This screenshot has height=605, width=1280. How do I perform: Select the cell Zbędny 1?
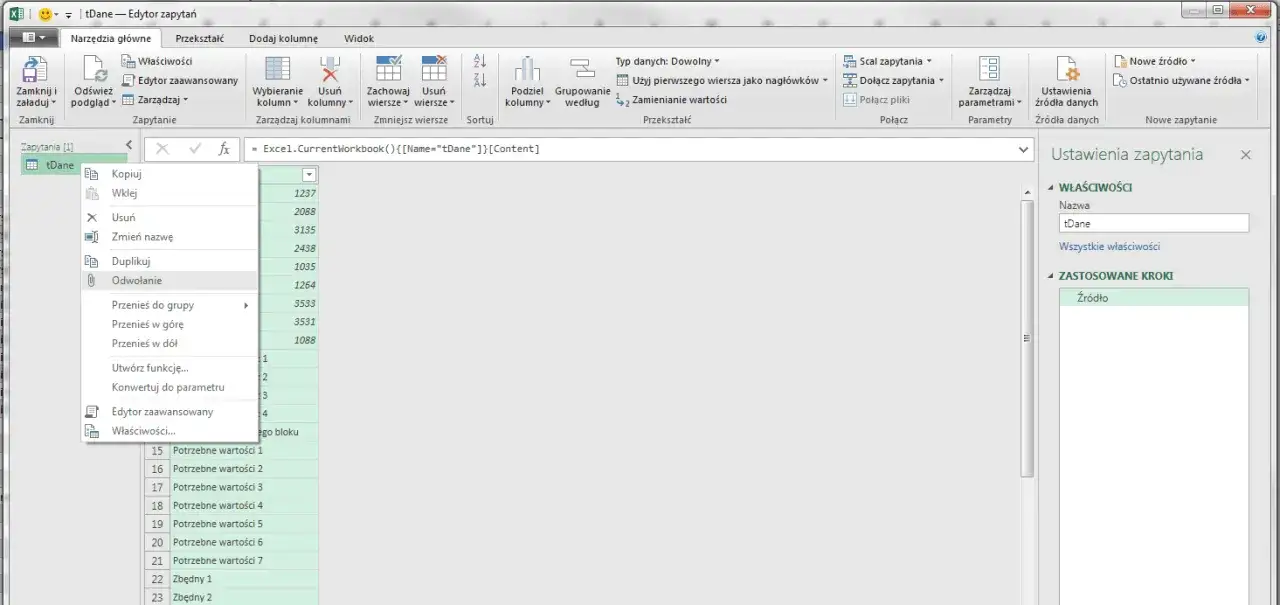click(x=244, y=579)
